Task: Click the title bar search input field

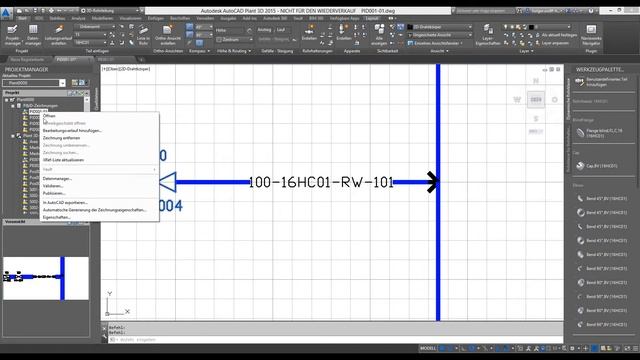Action: point(484,11)
